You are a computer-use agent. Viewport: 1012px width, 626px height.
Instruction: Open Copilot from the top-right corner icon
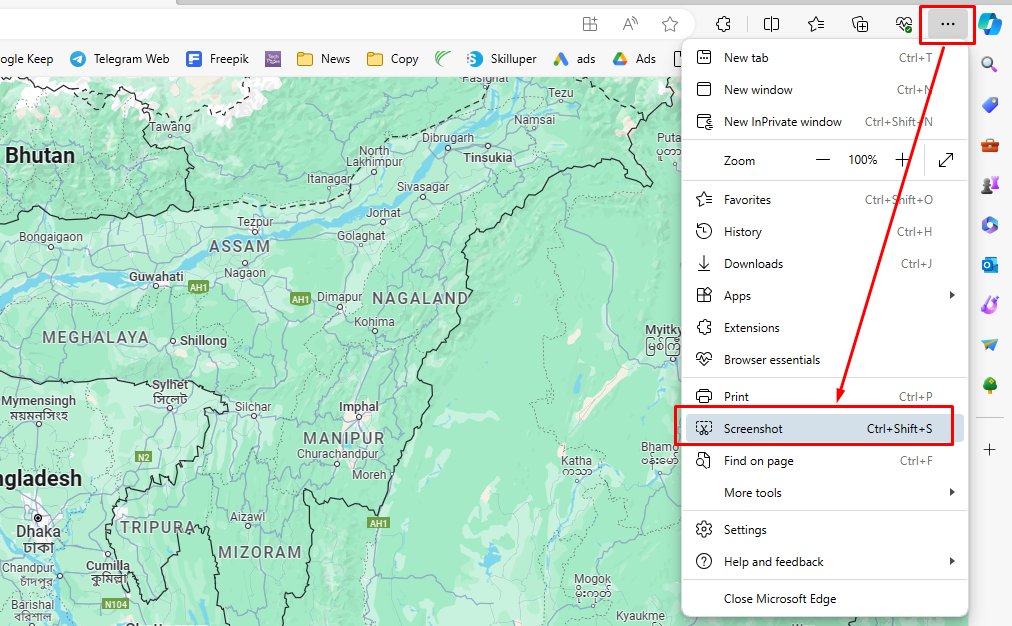point(990,24)
